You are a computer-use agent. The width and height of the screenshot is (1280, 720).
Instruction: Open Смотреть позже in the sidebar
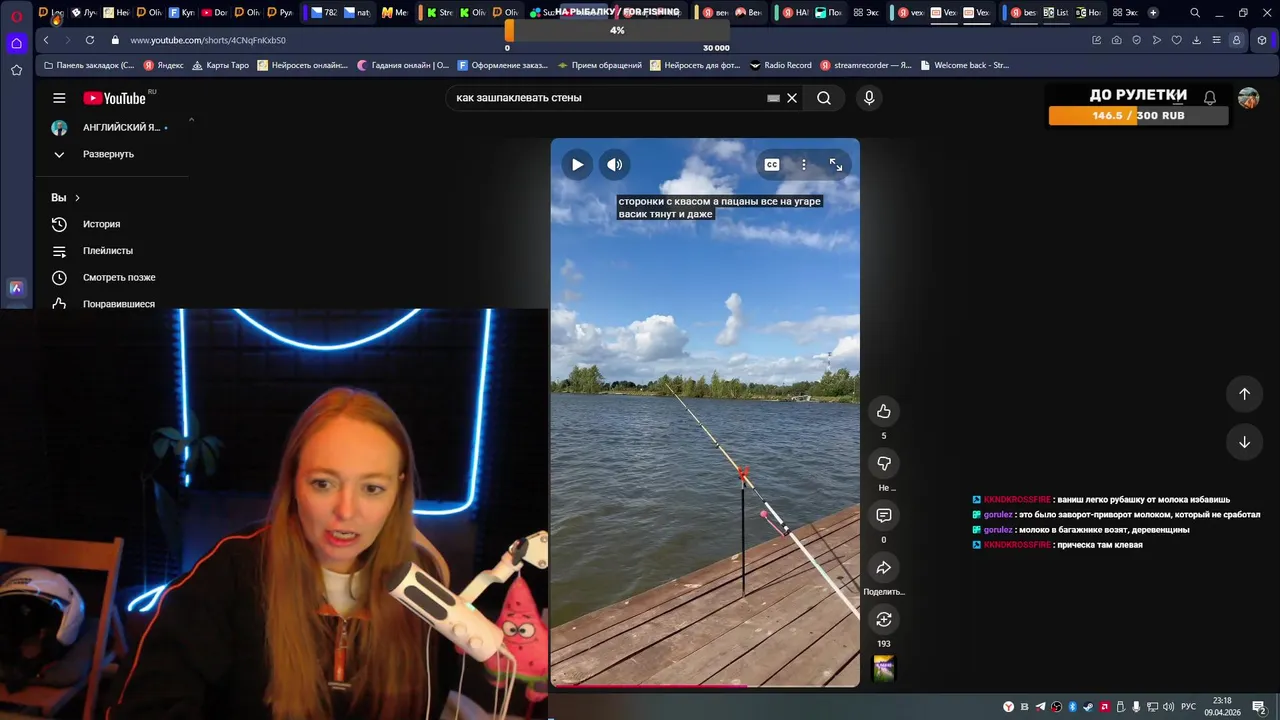(105, 277)
